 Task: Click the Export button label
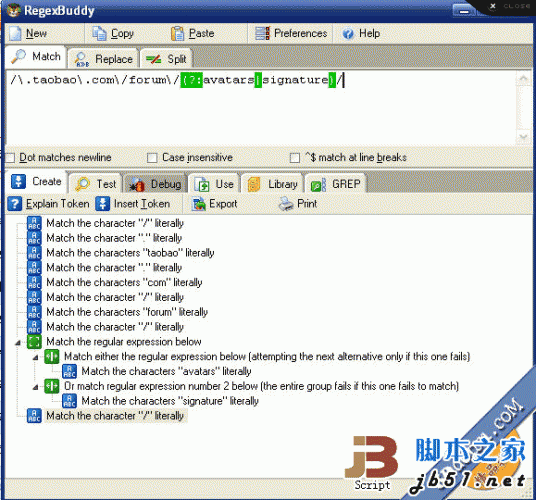click(x=223, y=204)
